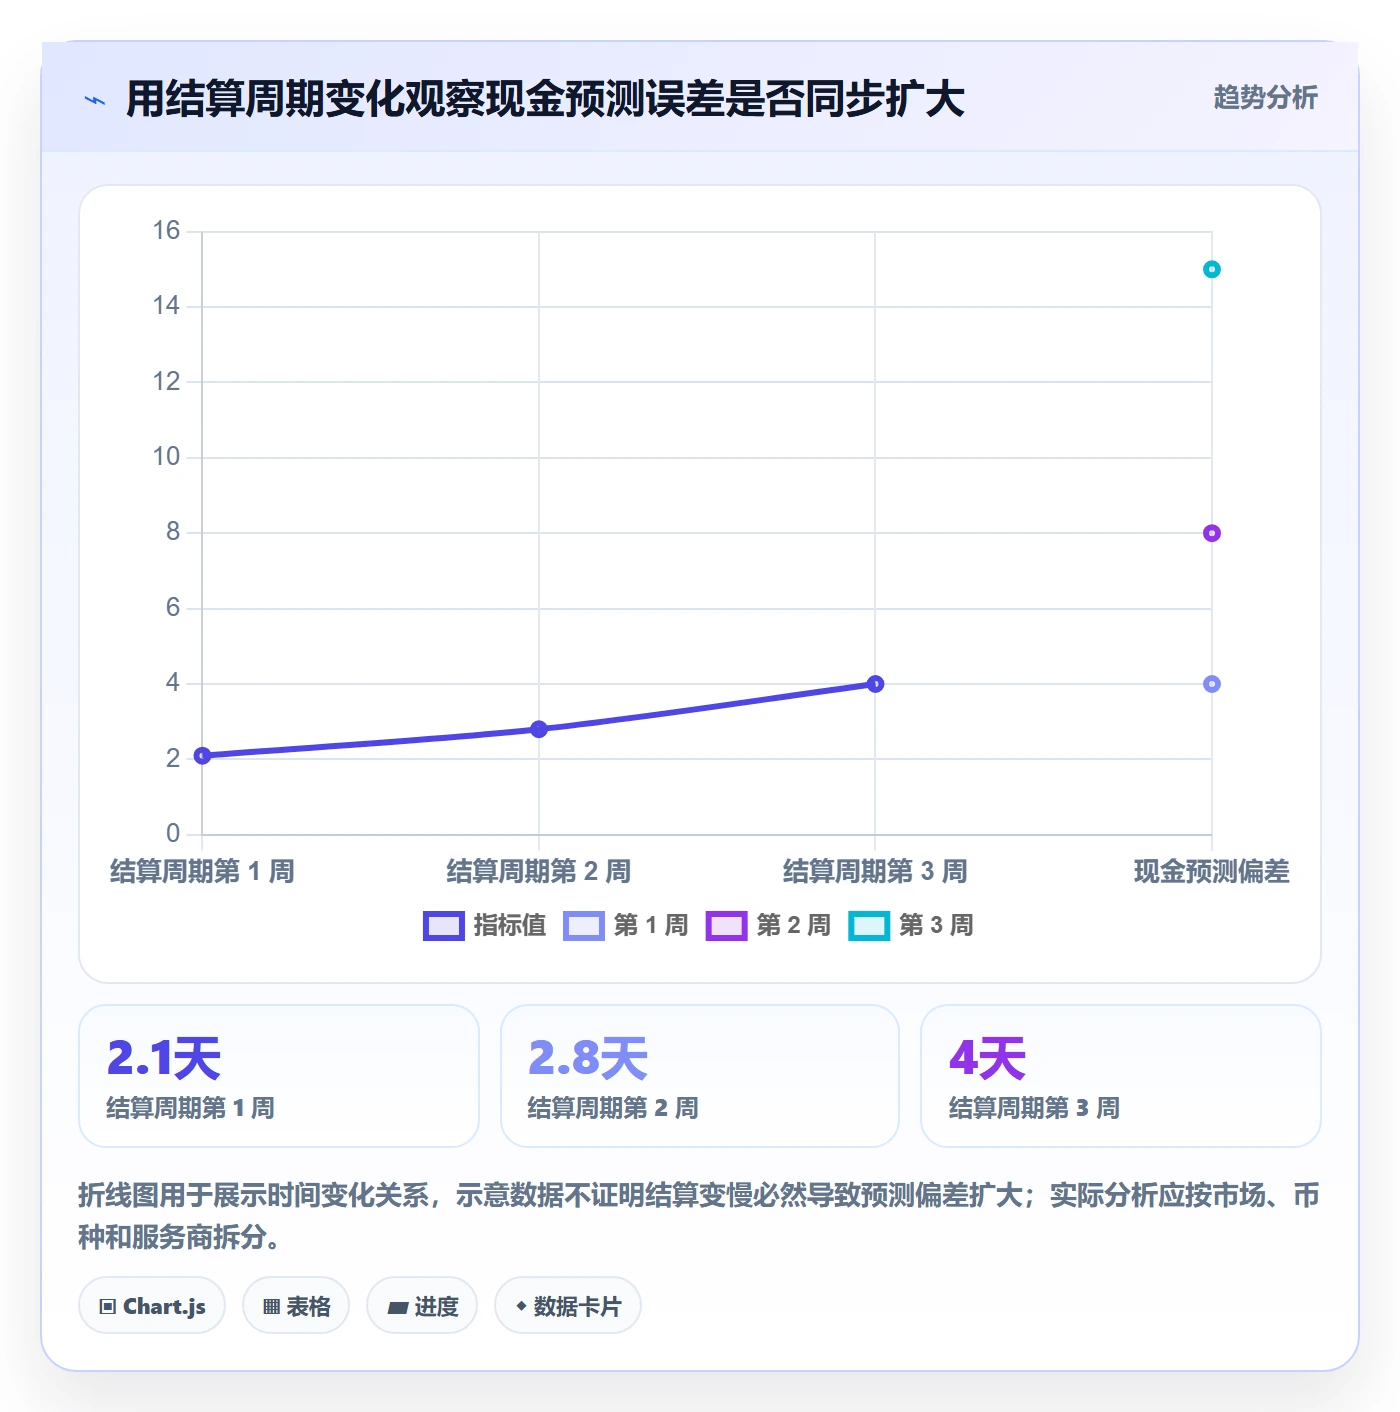Select the line data point at 结算周期第 3 周
The image size is (1400, 1412).
pyautogui.click(x=875, y=684)
